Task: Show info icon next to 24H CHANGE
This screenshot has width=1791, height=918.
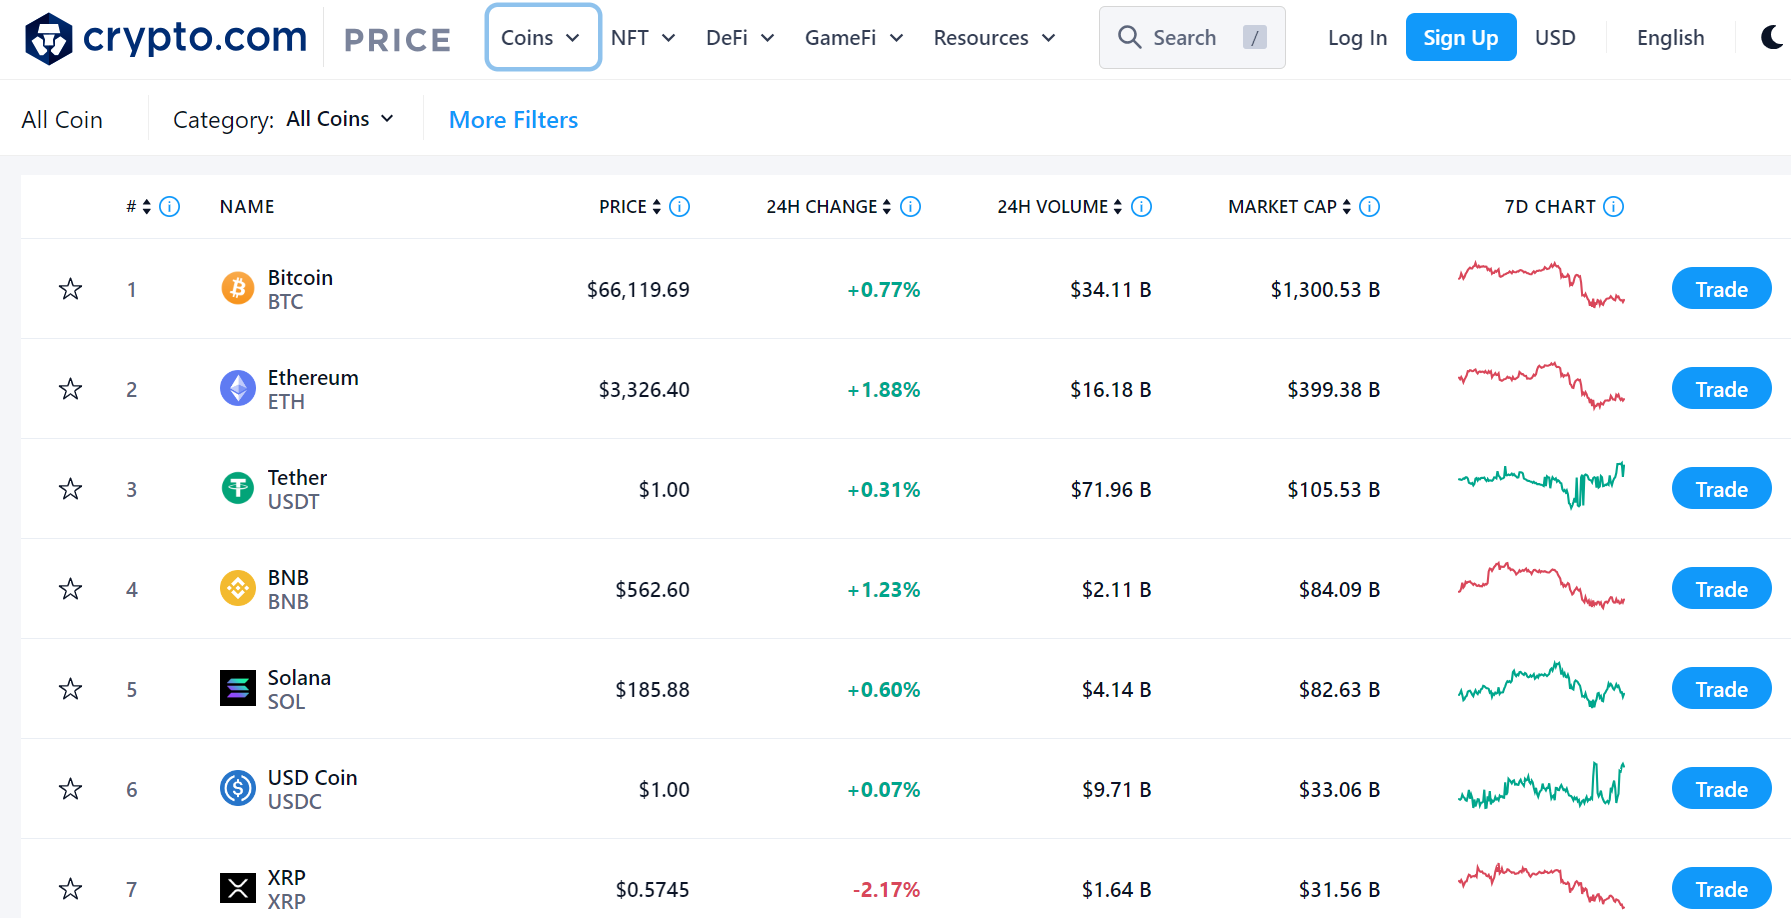Action: [910, 206]
